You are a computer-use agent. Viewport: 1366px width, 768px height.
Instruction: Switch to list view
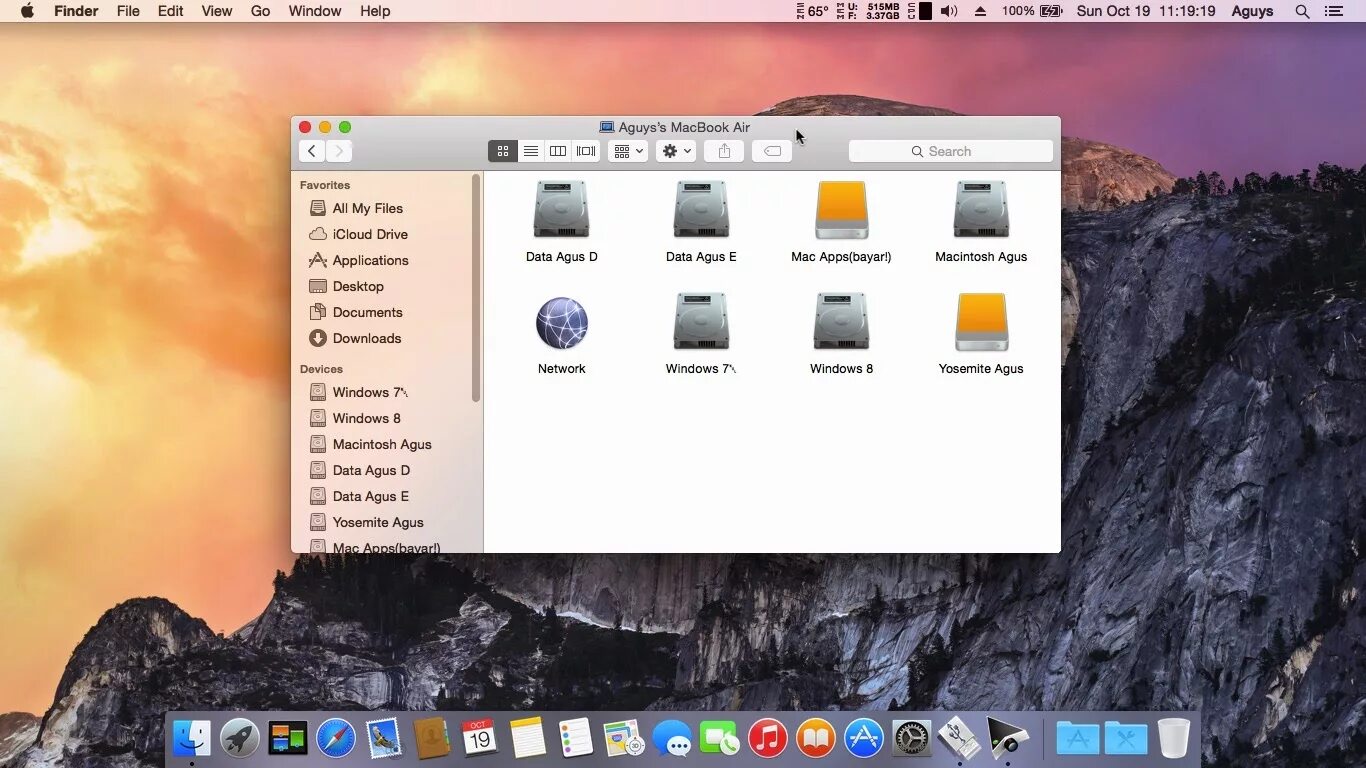pyautogui.click(x=531, y=151)
